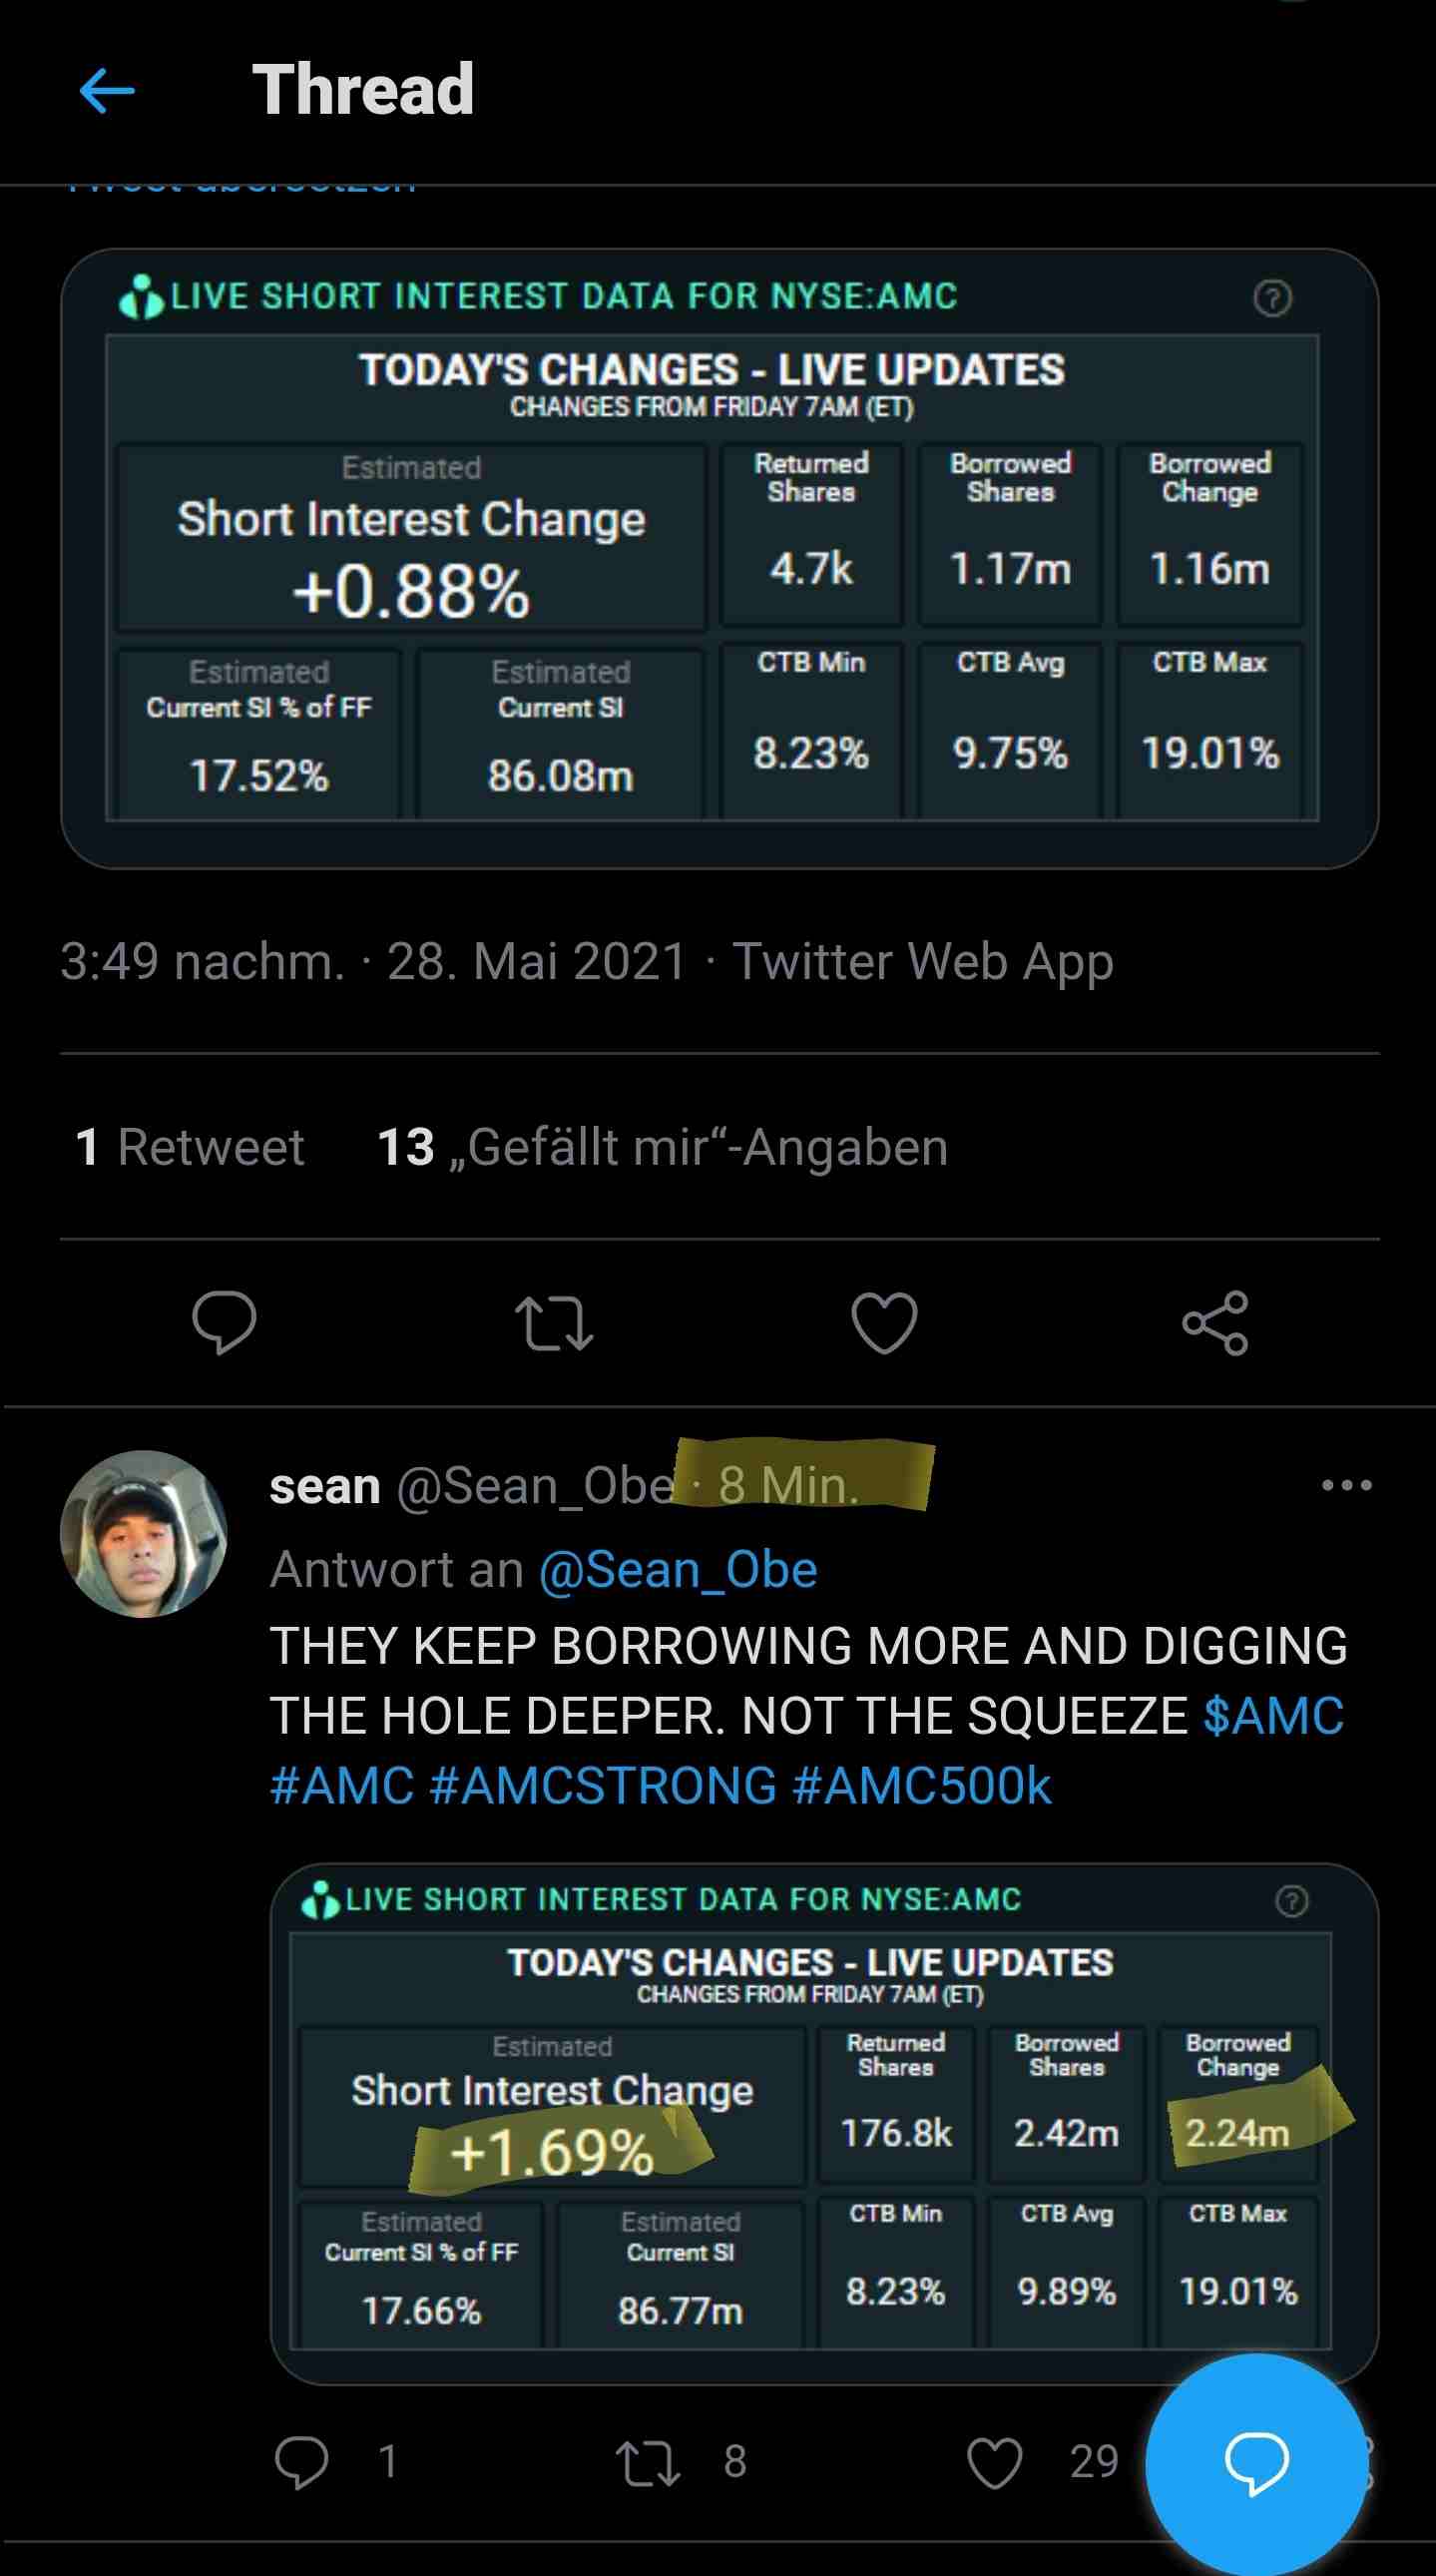Open the $AMC cashtag link
The image size is (1436, 2576).
click(x=1273, y=1716)
